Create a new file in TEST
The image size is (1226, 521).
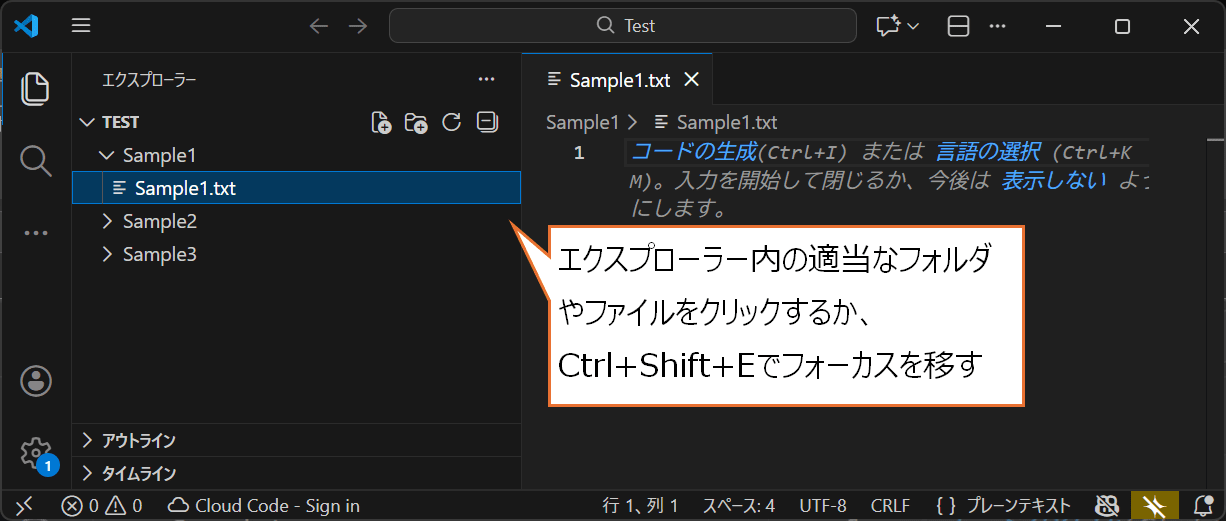pos(381,122)
